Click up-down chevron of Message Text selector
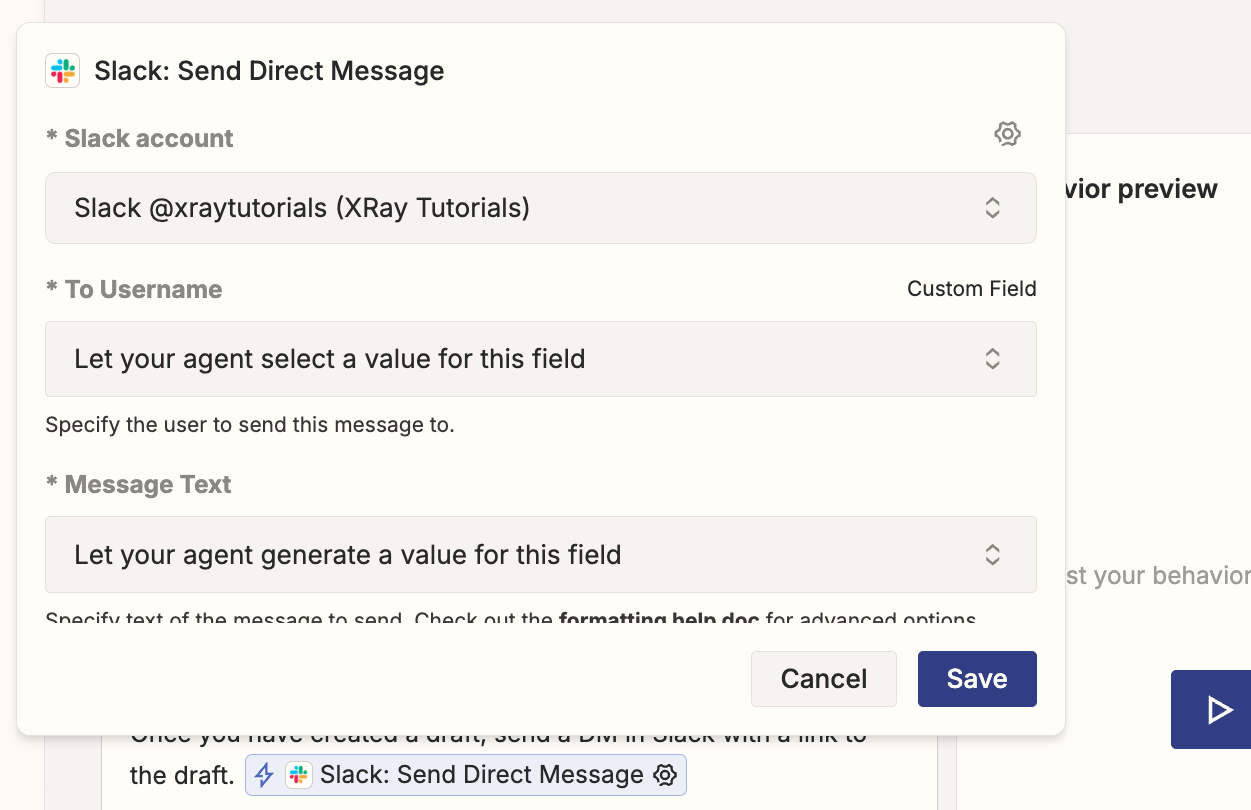The height and width of the screenshot is (810, 1251). pos(993,555)
